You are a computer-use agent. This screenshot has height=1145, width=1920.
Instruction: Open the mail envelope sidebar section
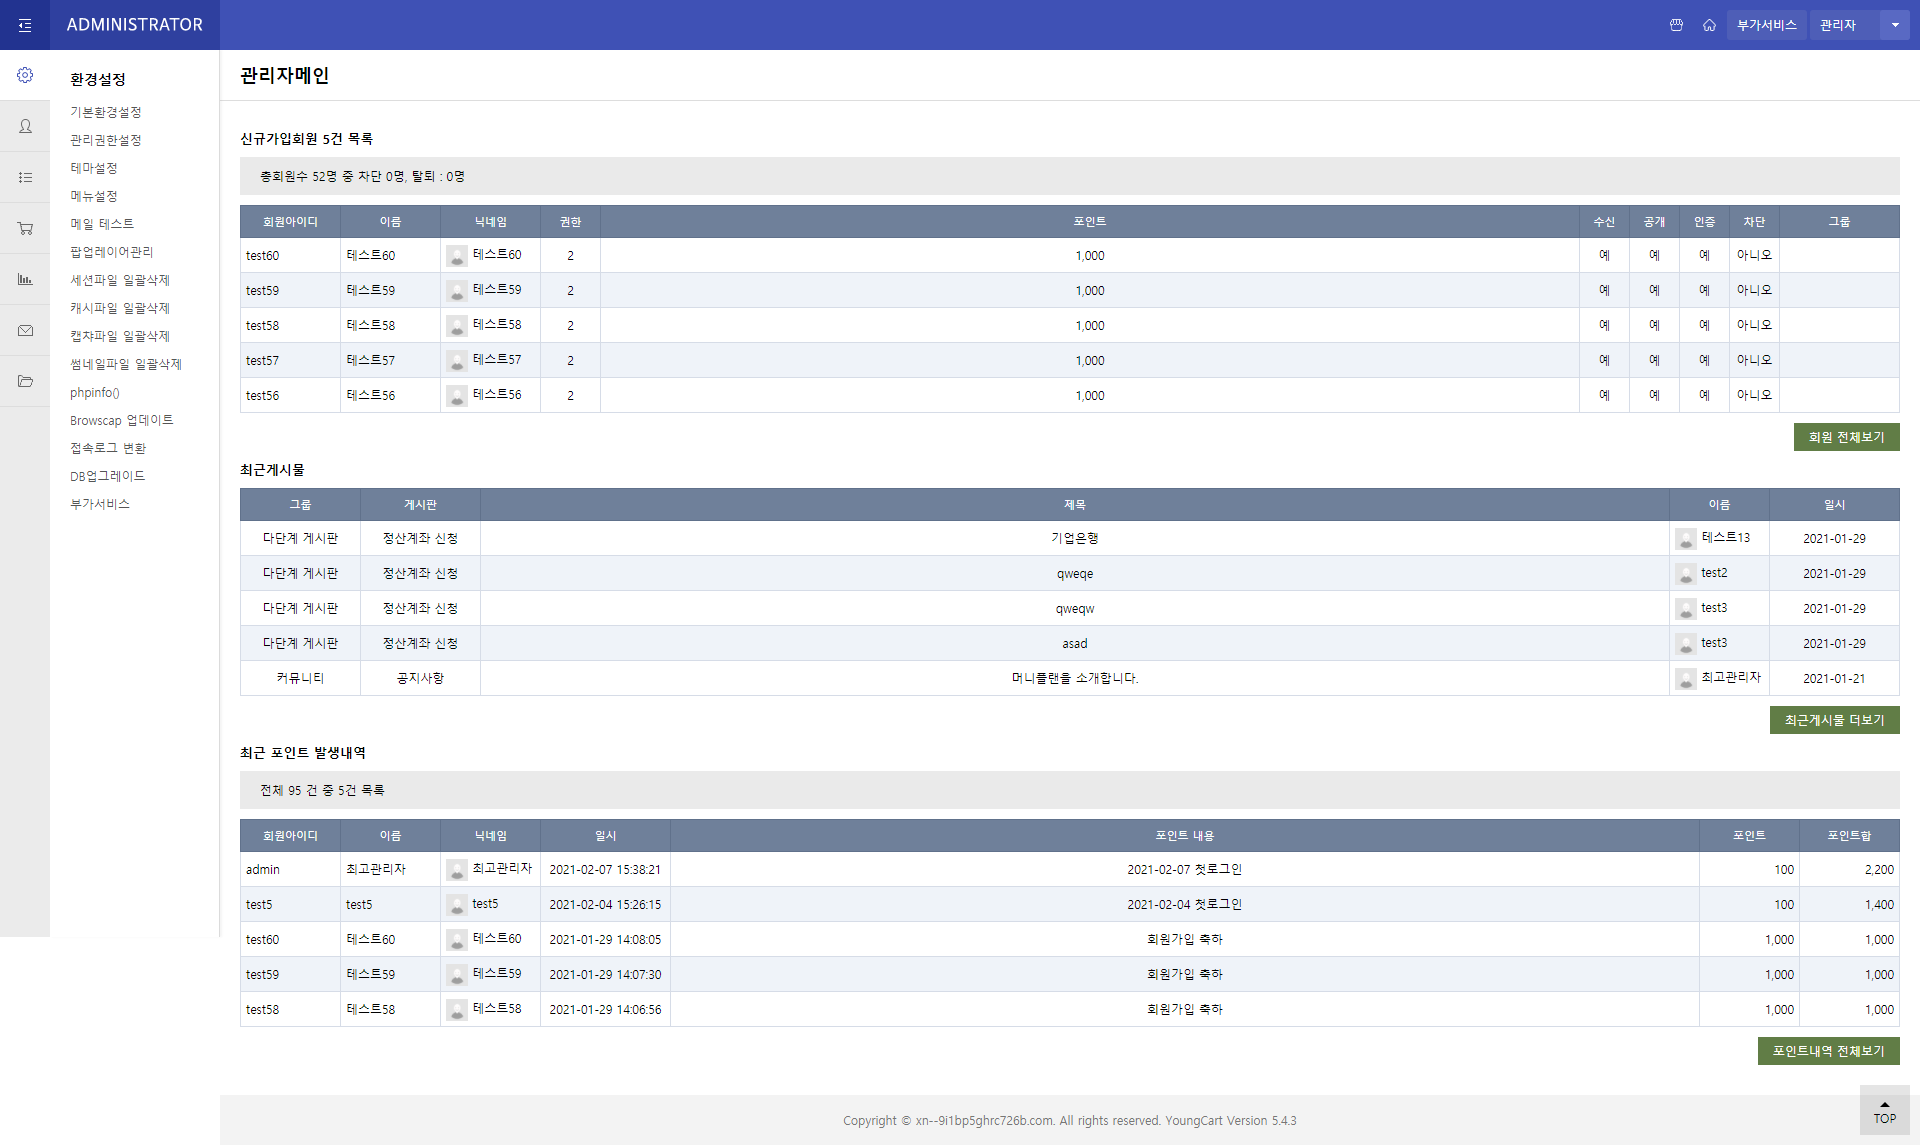tap(25, 330)
